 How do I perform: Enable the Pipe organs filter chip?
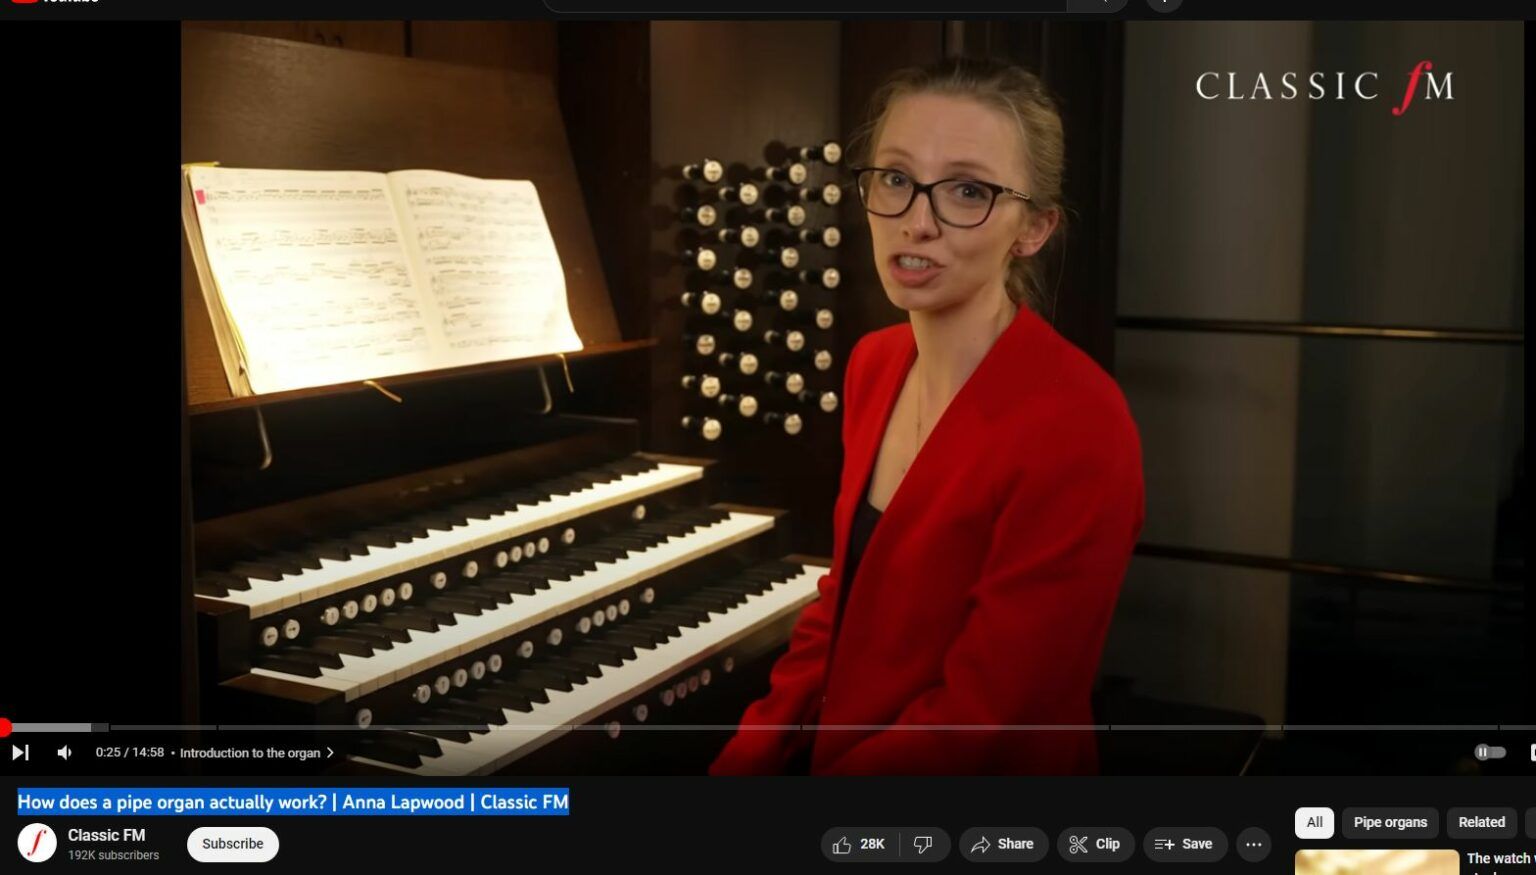[x=1389, y=822]
